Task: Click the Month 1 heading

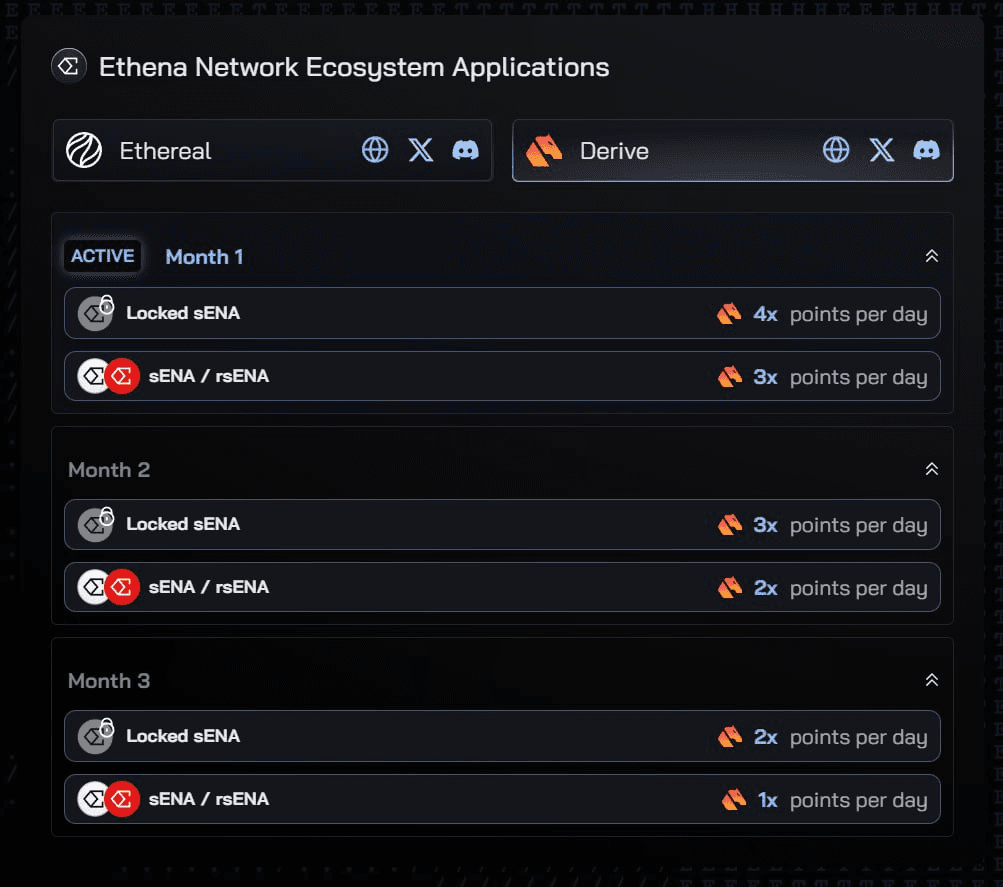Action: point(204,256)
